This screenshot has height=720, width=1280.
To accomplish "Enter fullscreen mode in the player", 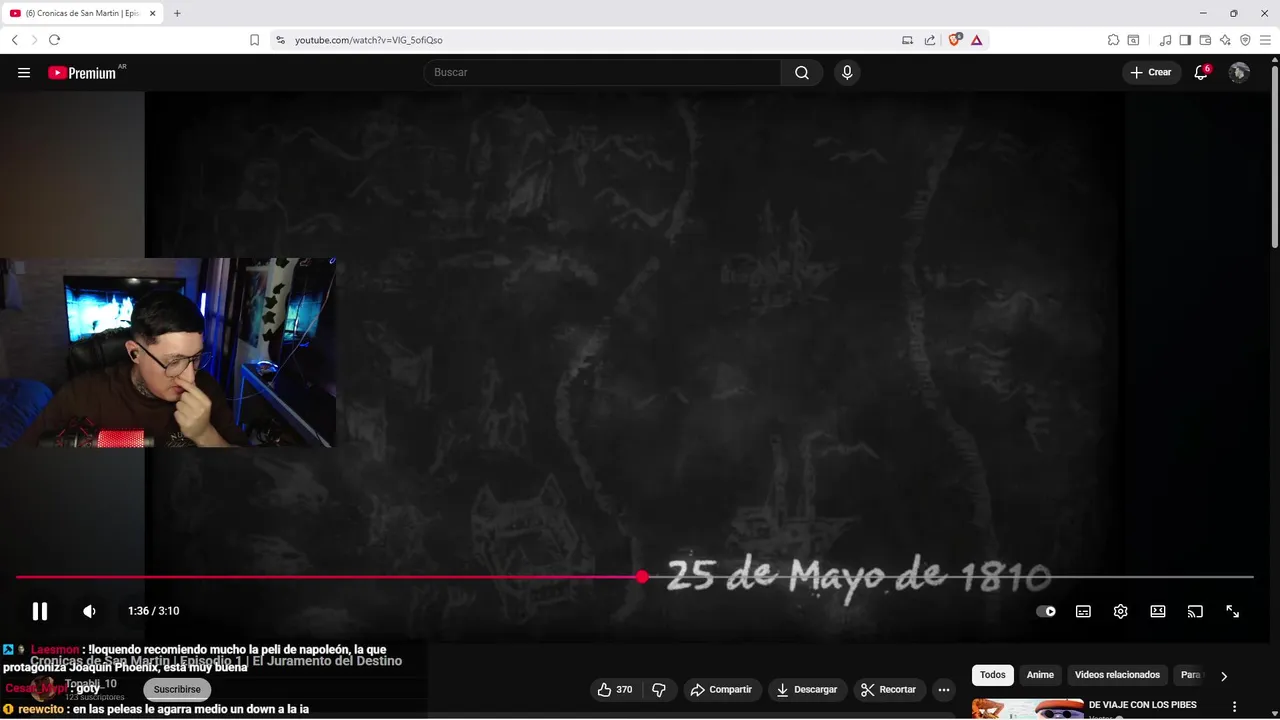I will pos(1233,611).
